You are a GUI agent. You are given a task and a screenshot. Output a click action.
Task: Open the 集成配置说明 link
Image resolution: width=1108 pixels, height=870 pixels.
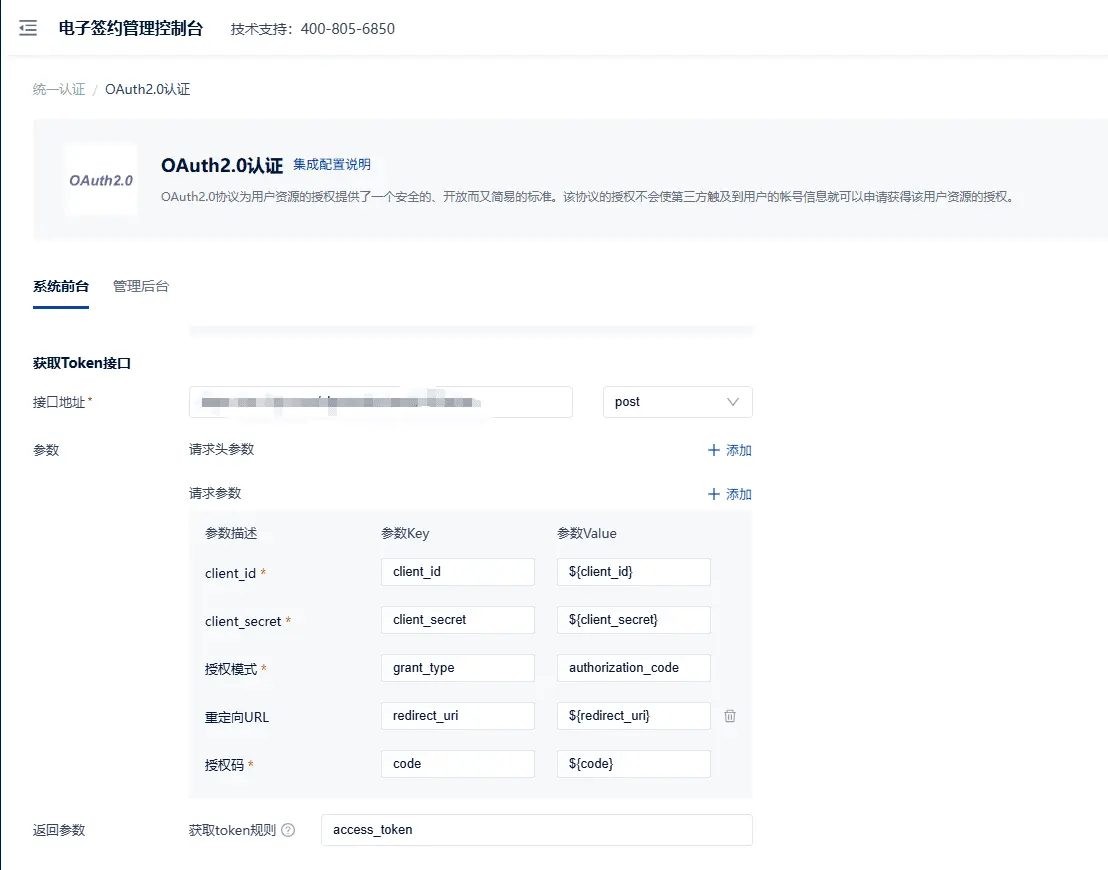(332, 164)
